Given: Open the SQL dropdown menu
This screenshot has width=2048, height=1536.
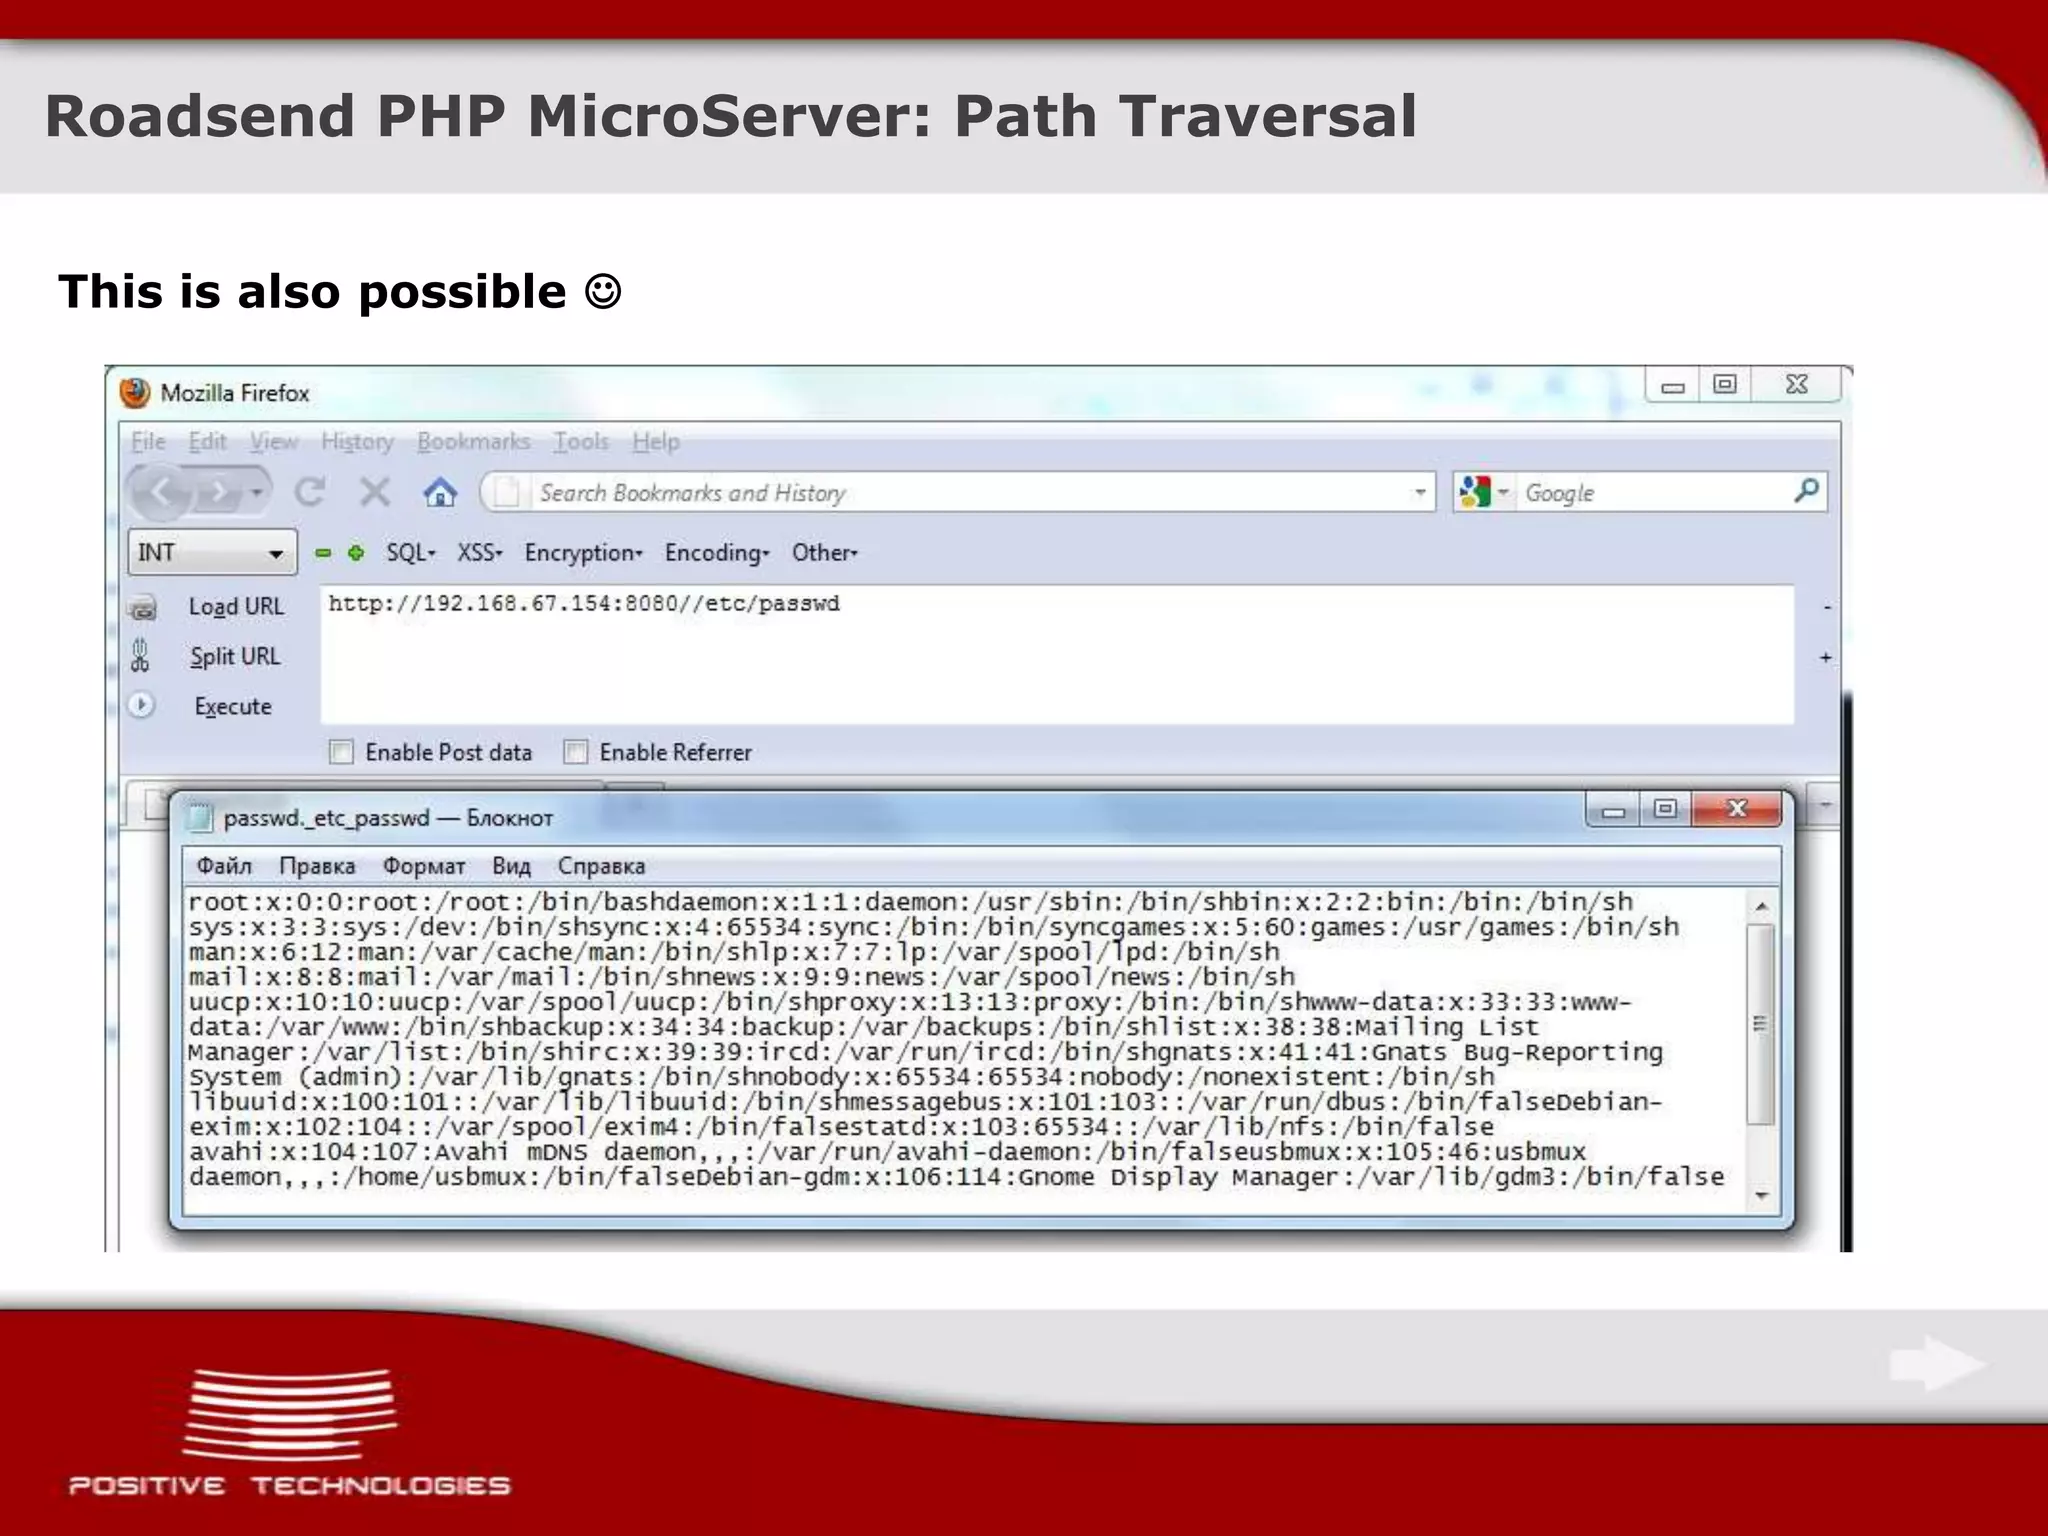Looking at the screenshot, I should 411,553.
